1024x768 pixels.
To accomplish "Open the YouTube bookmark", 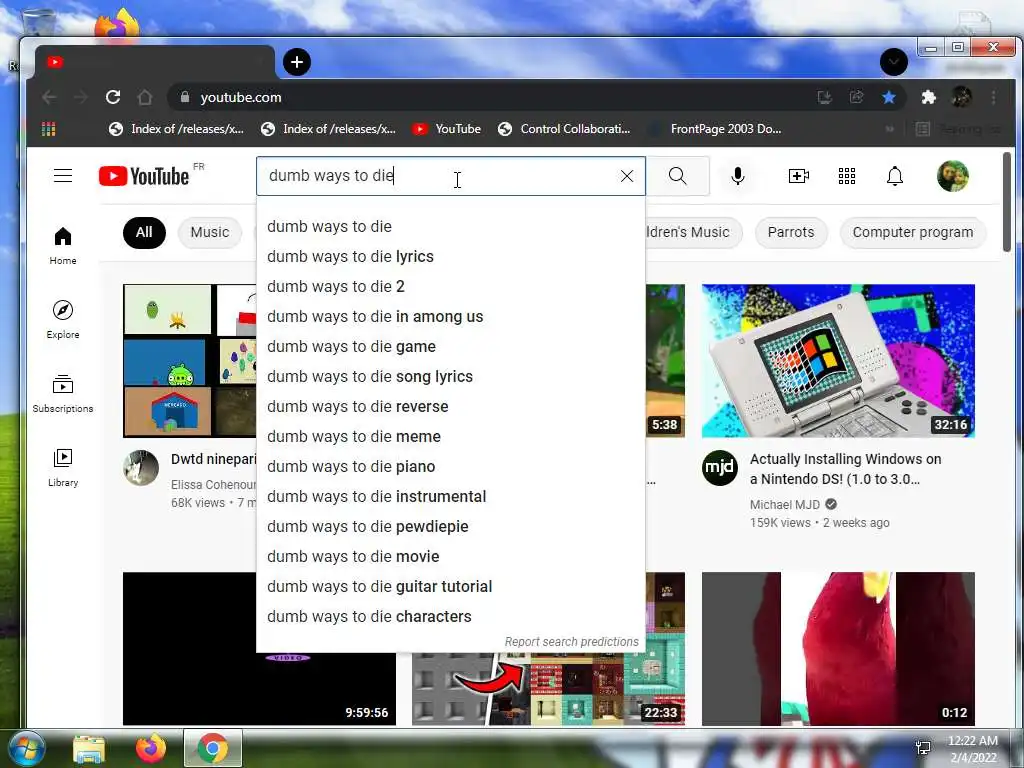I will tap(447, 129).
